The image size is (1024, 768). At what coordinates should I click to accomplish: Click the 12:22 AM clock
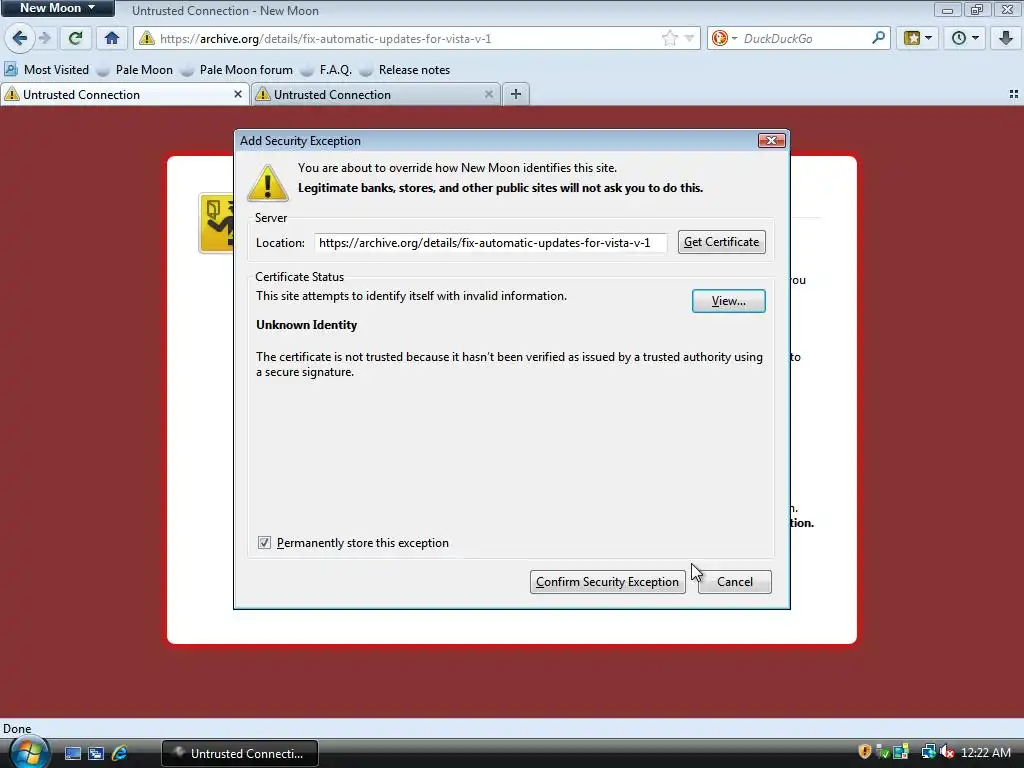tap(986, 752)
